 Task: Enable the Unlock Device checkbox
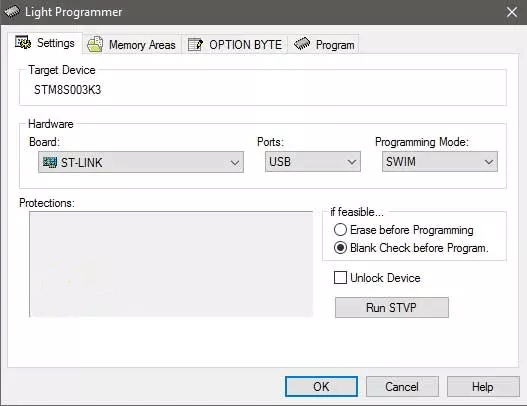pos(340,278)
